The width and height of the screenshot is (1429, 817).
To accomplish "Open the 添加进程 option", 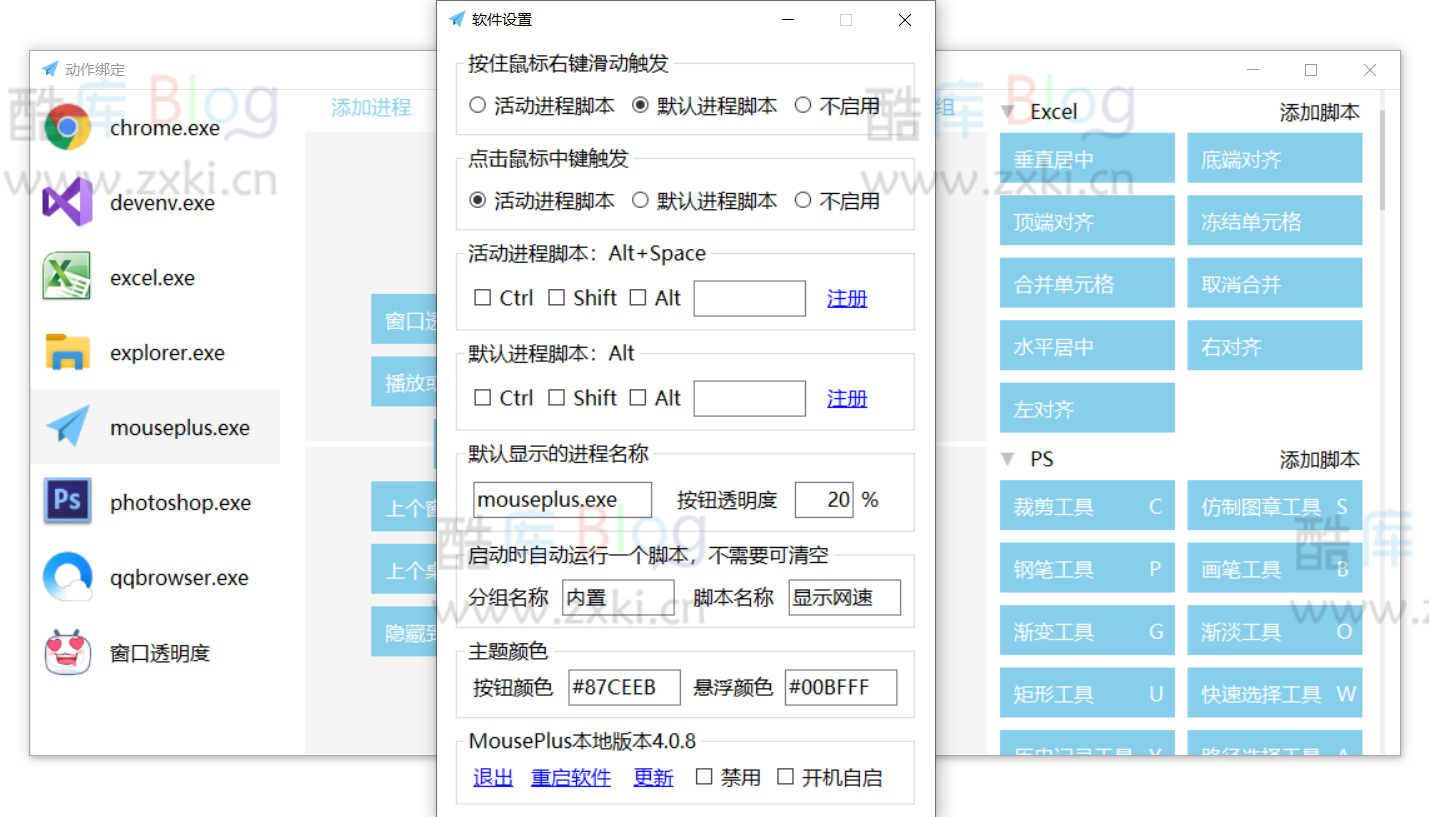I will click(x=371, y=106).
